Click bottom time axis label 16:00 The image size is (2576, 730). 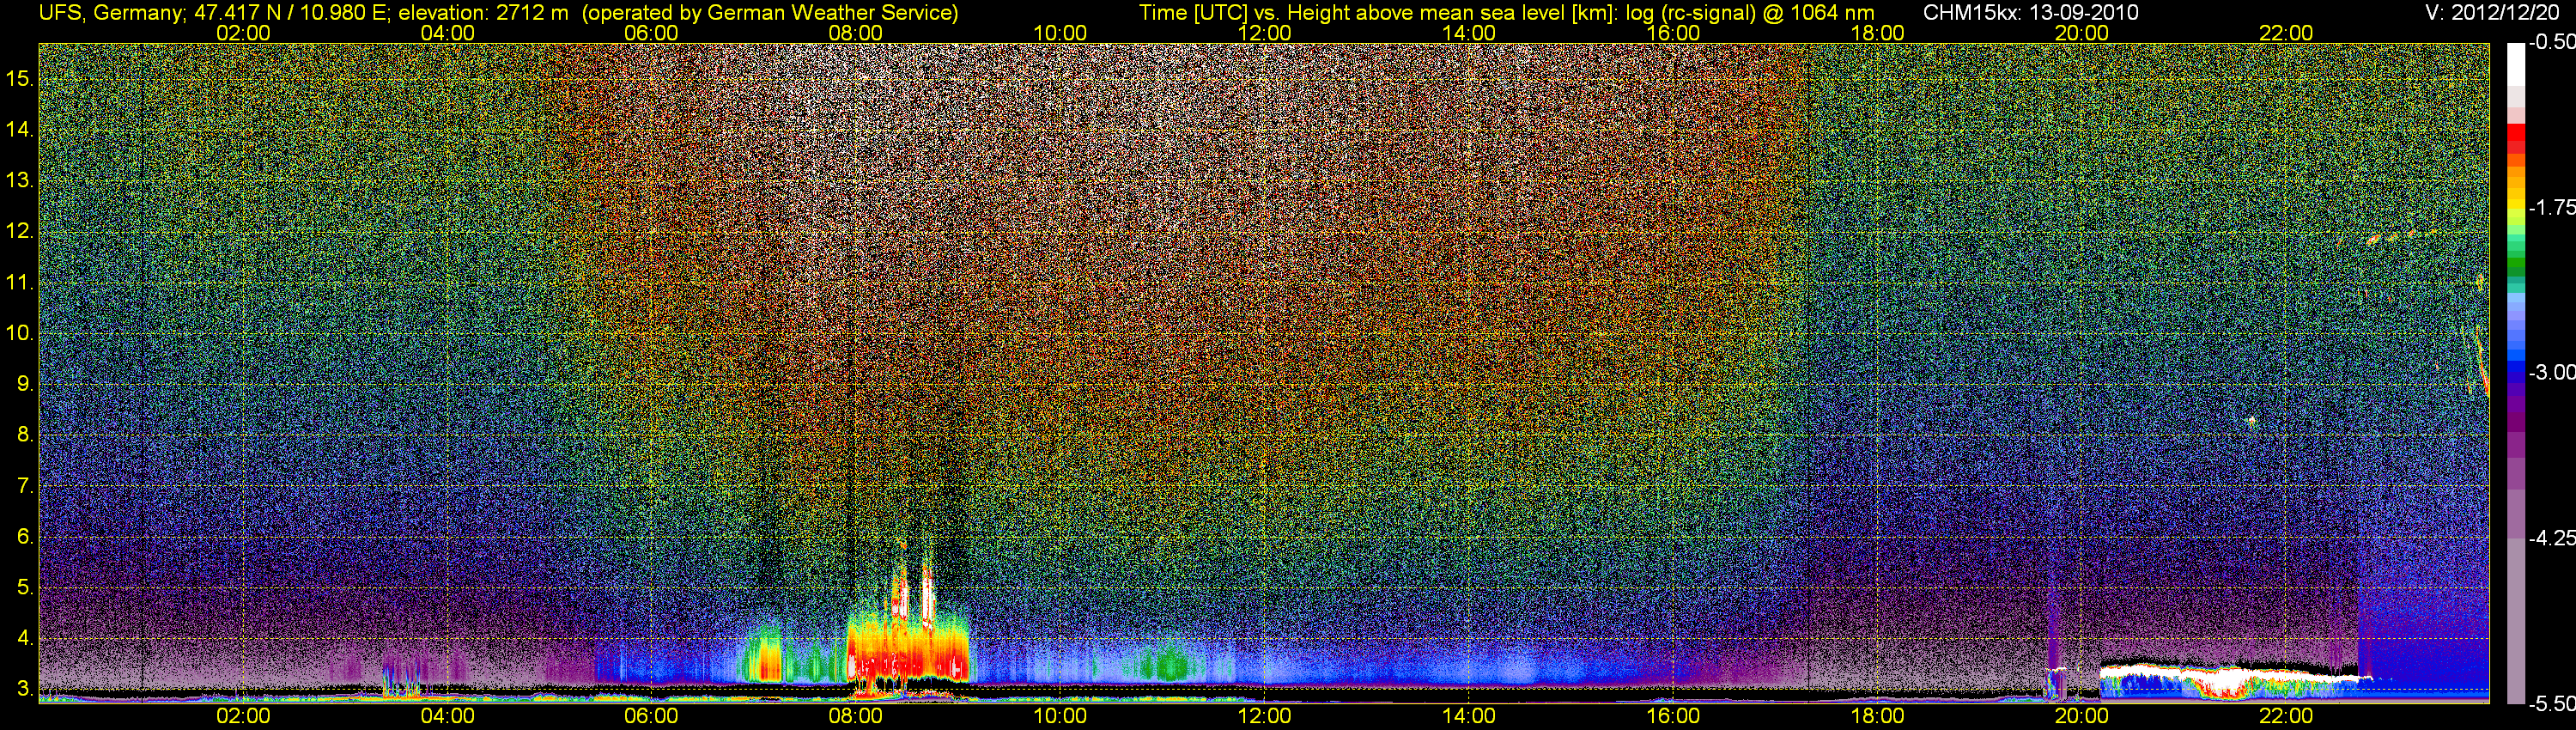(1673, 716)
